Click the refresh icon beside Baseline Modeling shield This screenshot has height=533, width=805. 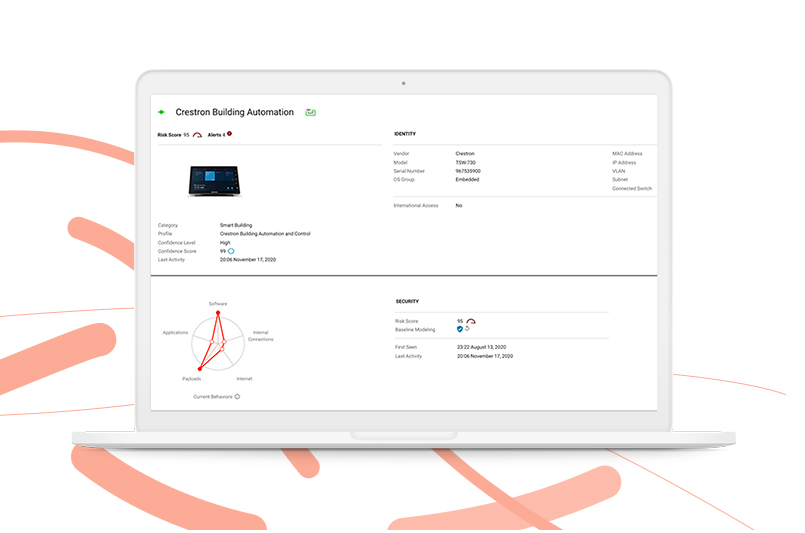(468, 328)
